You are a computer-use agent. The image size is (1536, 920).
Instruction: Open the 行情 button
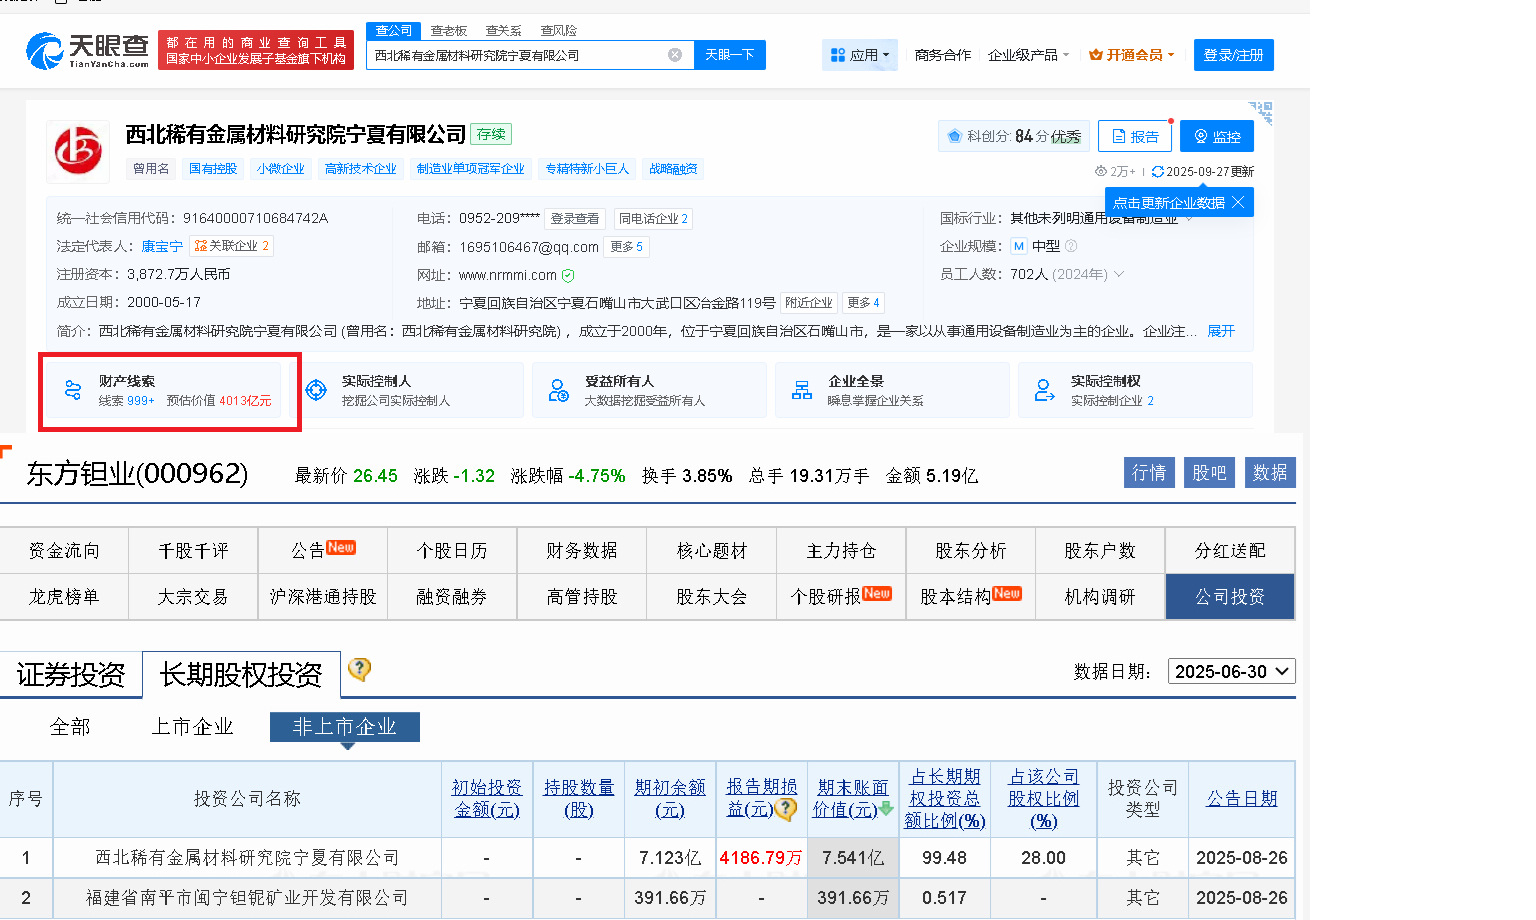click(x=1149, y=472)
